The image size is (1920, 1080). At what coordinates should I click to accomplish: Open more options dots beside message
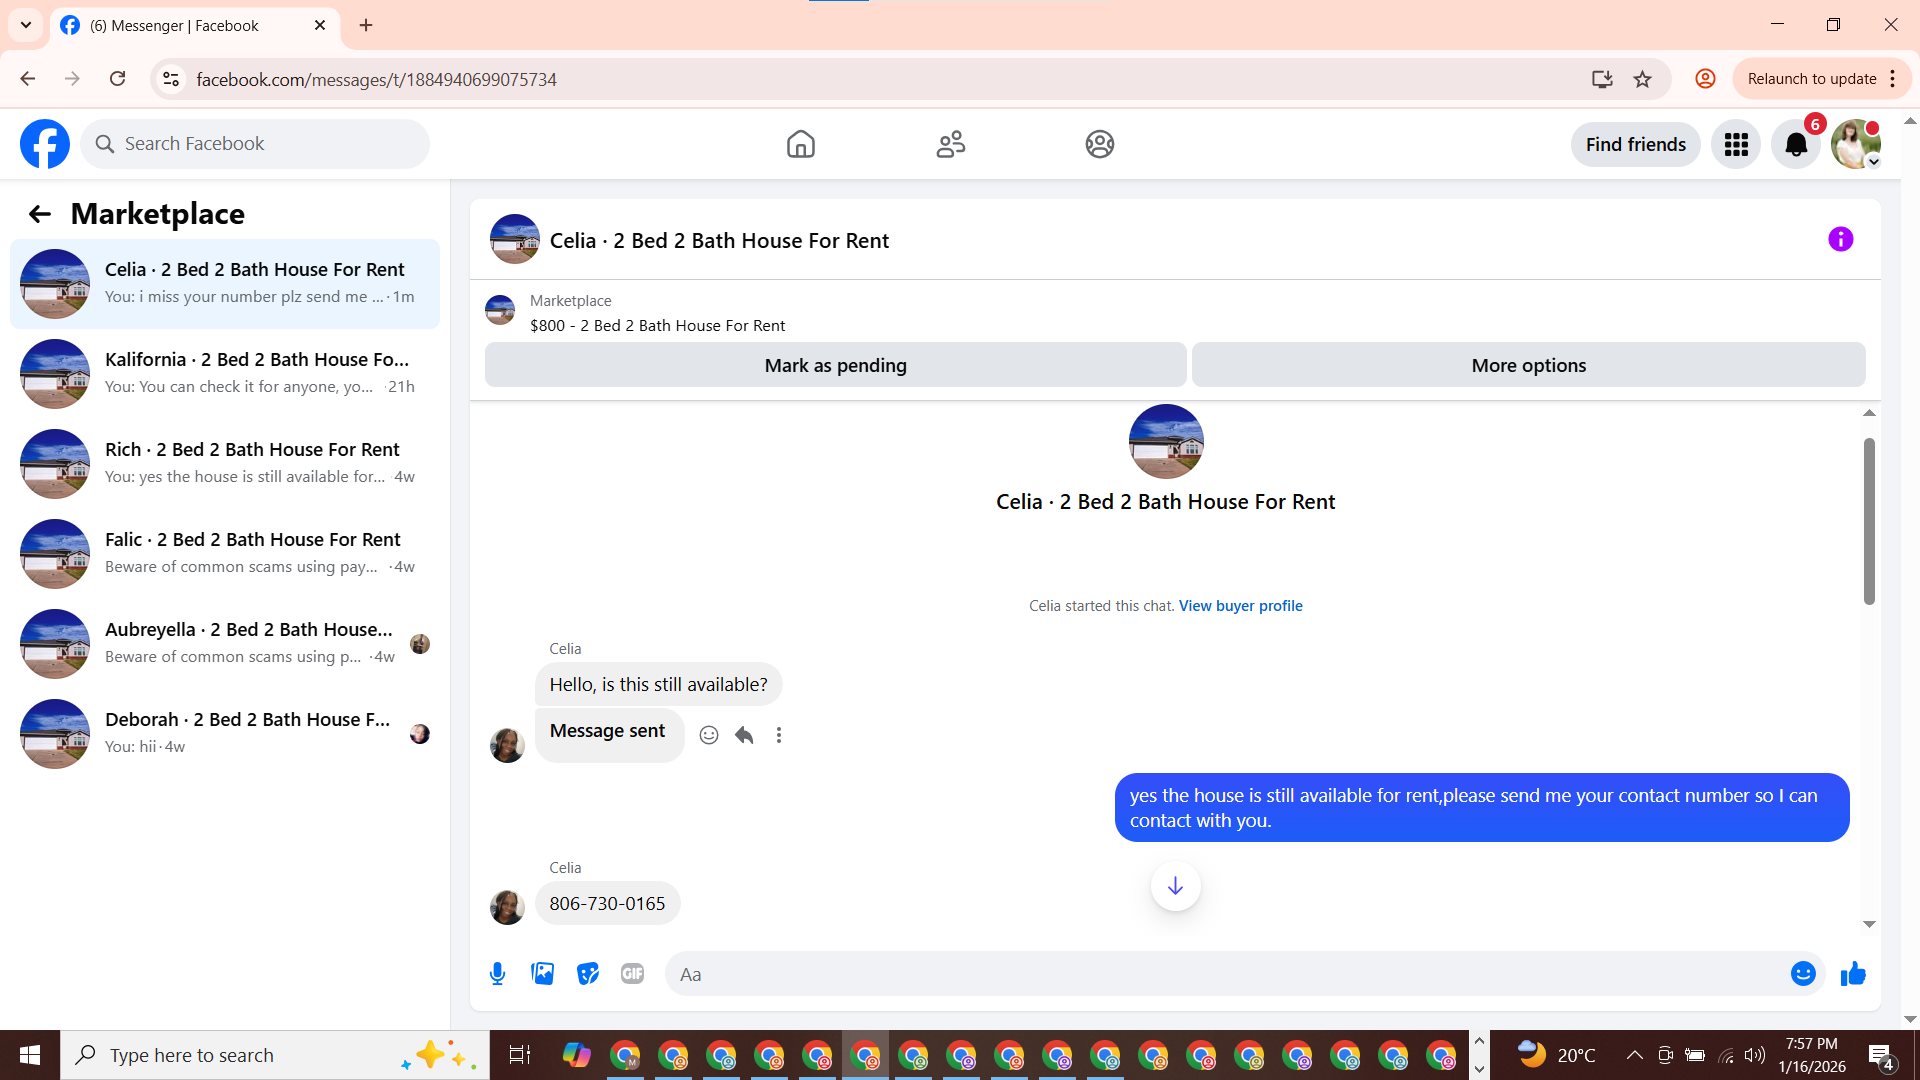pos(779,736)
